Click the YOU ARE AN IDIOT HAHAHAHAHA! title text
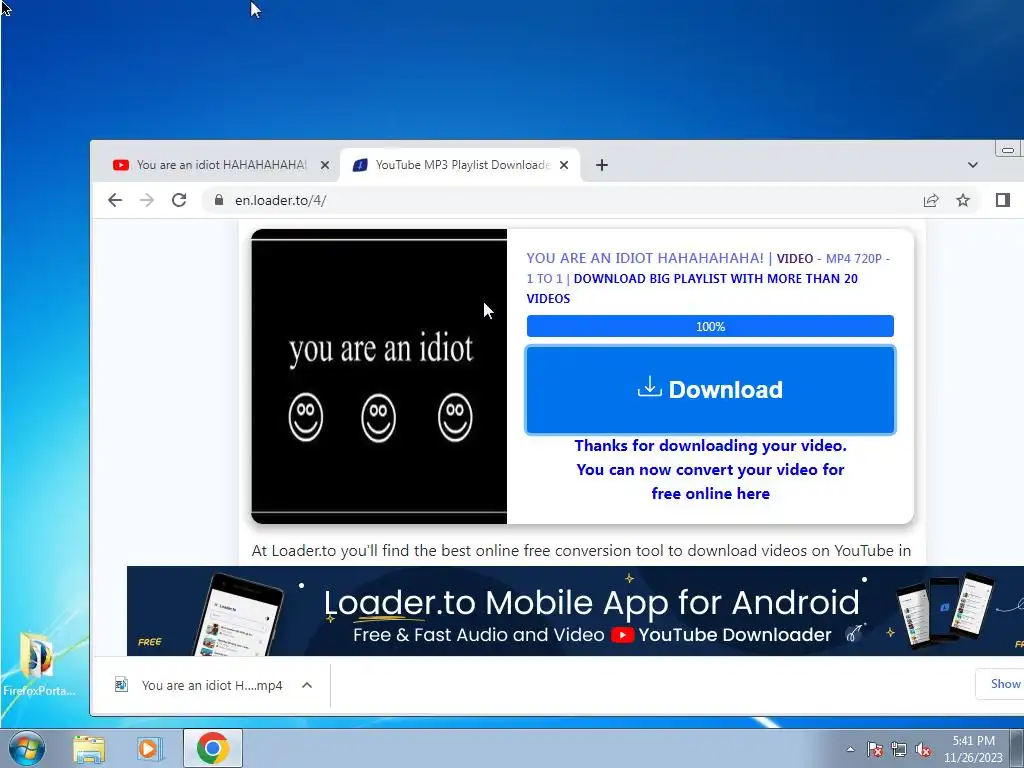This screenshot has height=768, width=1024. click(x=645, y=258)
